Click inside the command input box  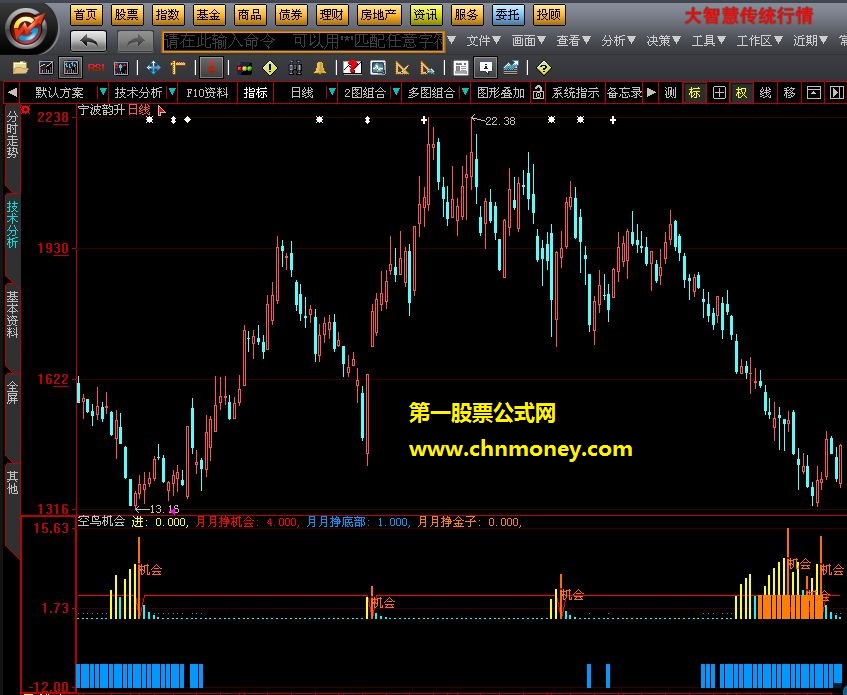[x=304, y=41]
